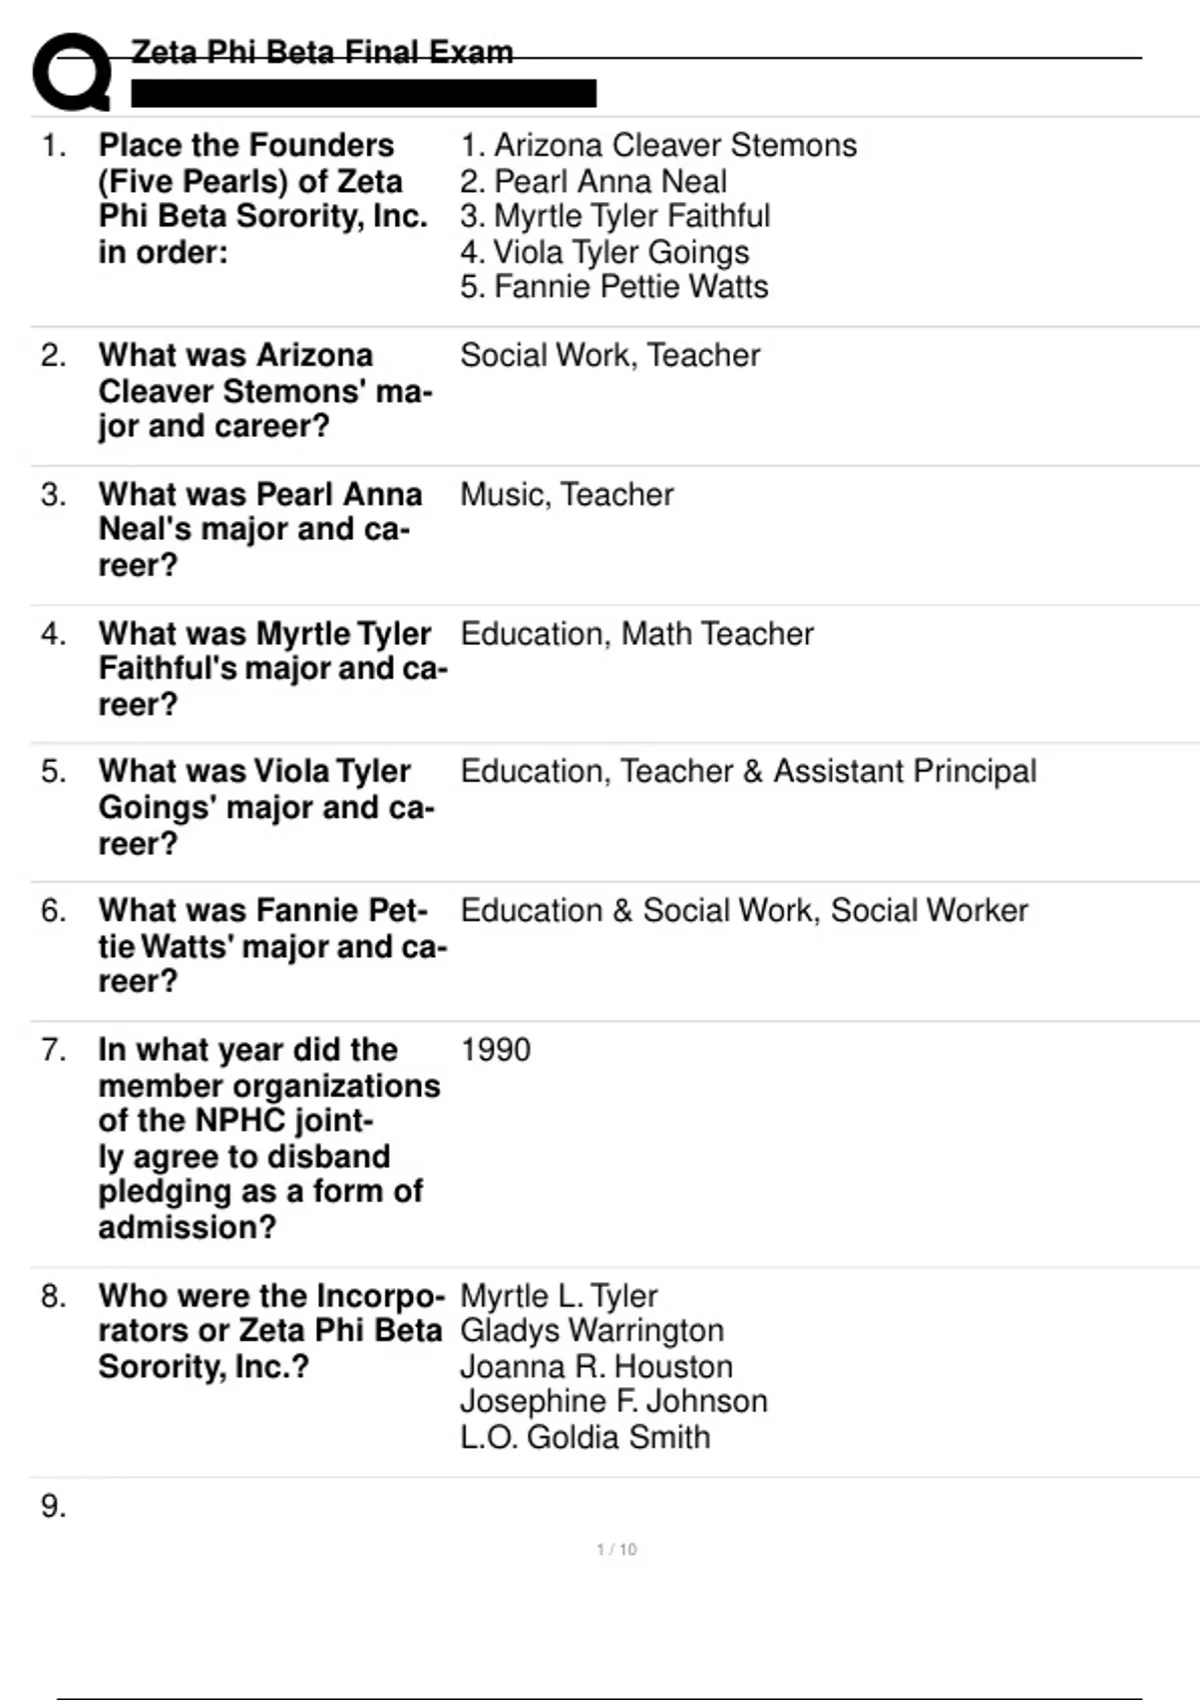Select question 5 about Viola Tyler Goings
This screenshot has width=1200, height=1700.
click(266, 808)
